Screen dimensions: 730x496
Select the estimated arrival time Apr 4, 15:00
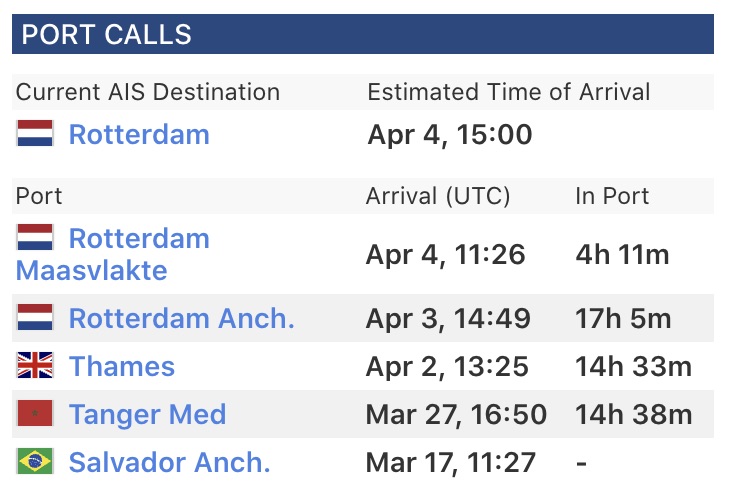click(x=450, y=134)
